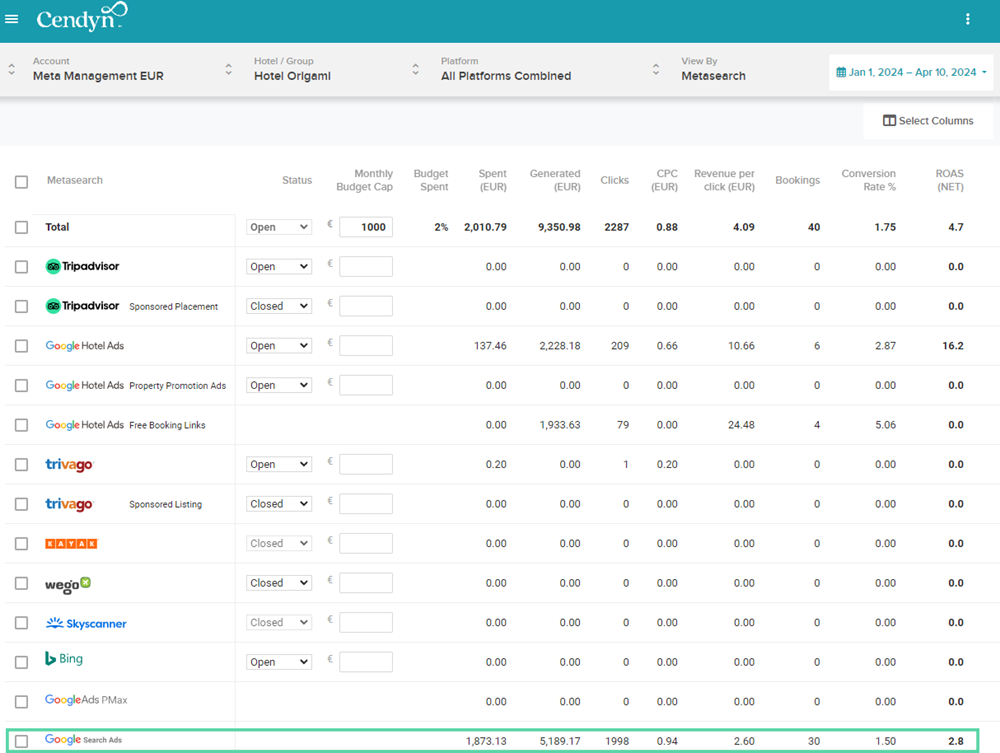The height and width of the screenshot is (753, 1000).
Task: Check the Bing row checkbox
Action: tap(22, 662)
